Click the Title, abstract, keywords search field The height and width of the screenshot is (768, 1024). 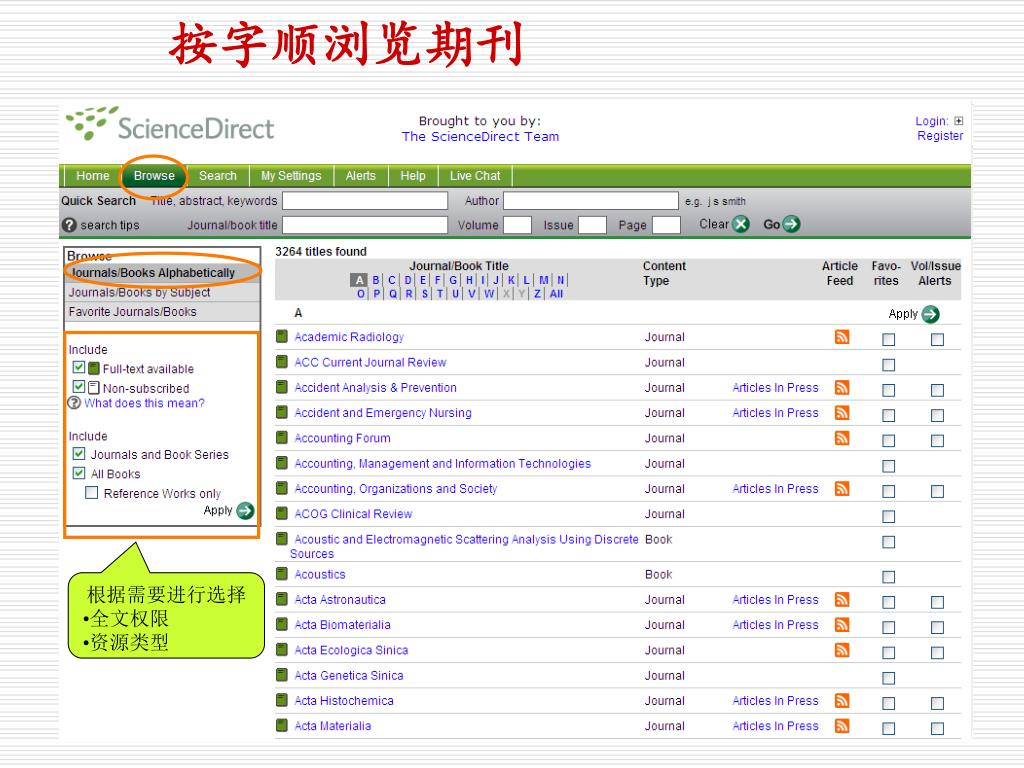365,200
